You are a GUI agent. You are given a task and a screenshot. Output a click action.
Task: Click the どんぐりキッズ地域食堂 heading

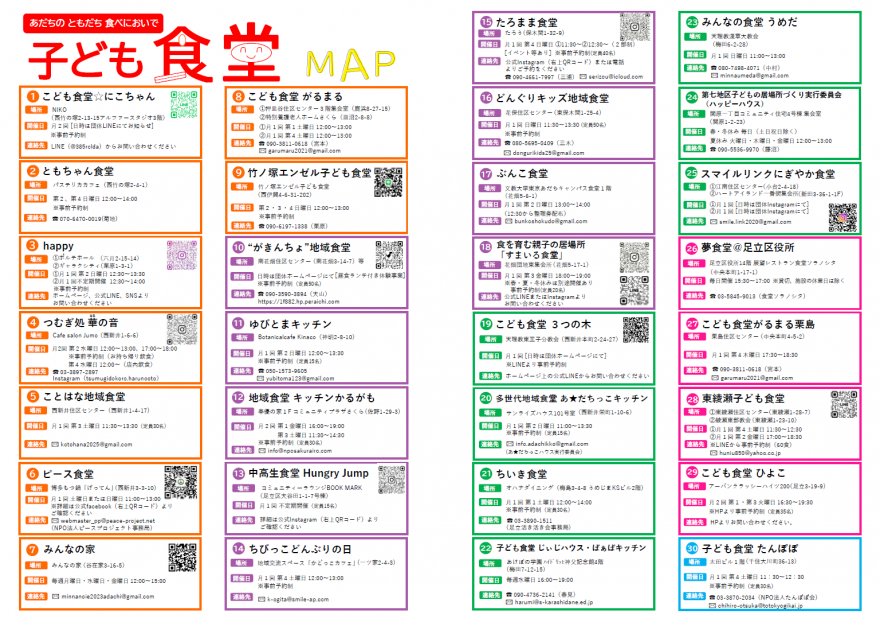tap(552, 98)
